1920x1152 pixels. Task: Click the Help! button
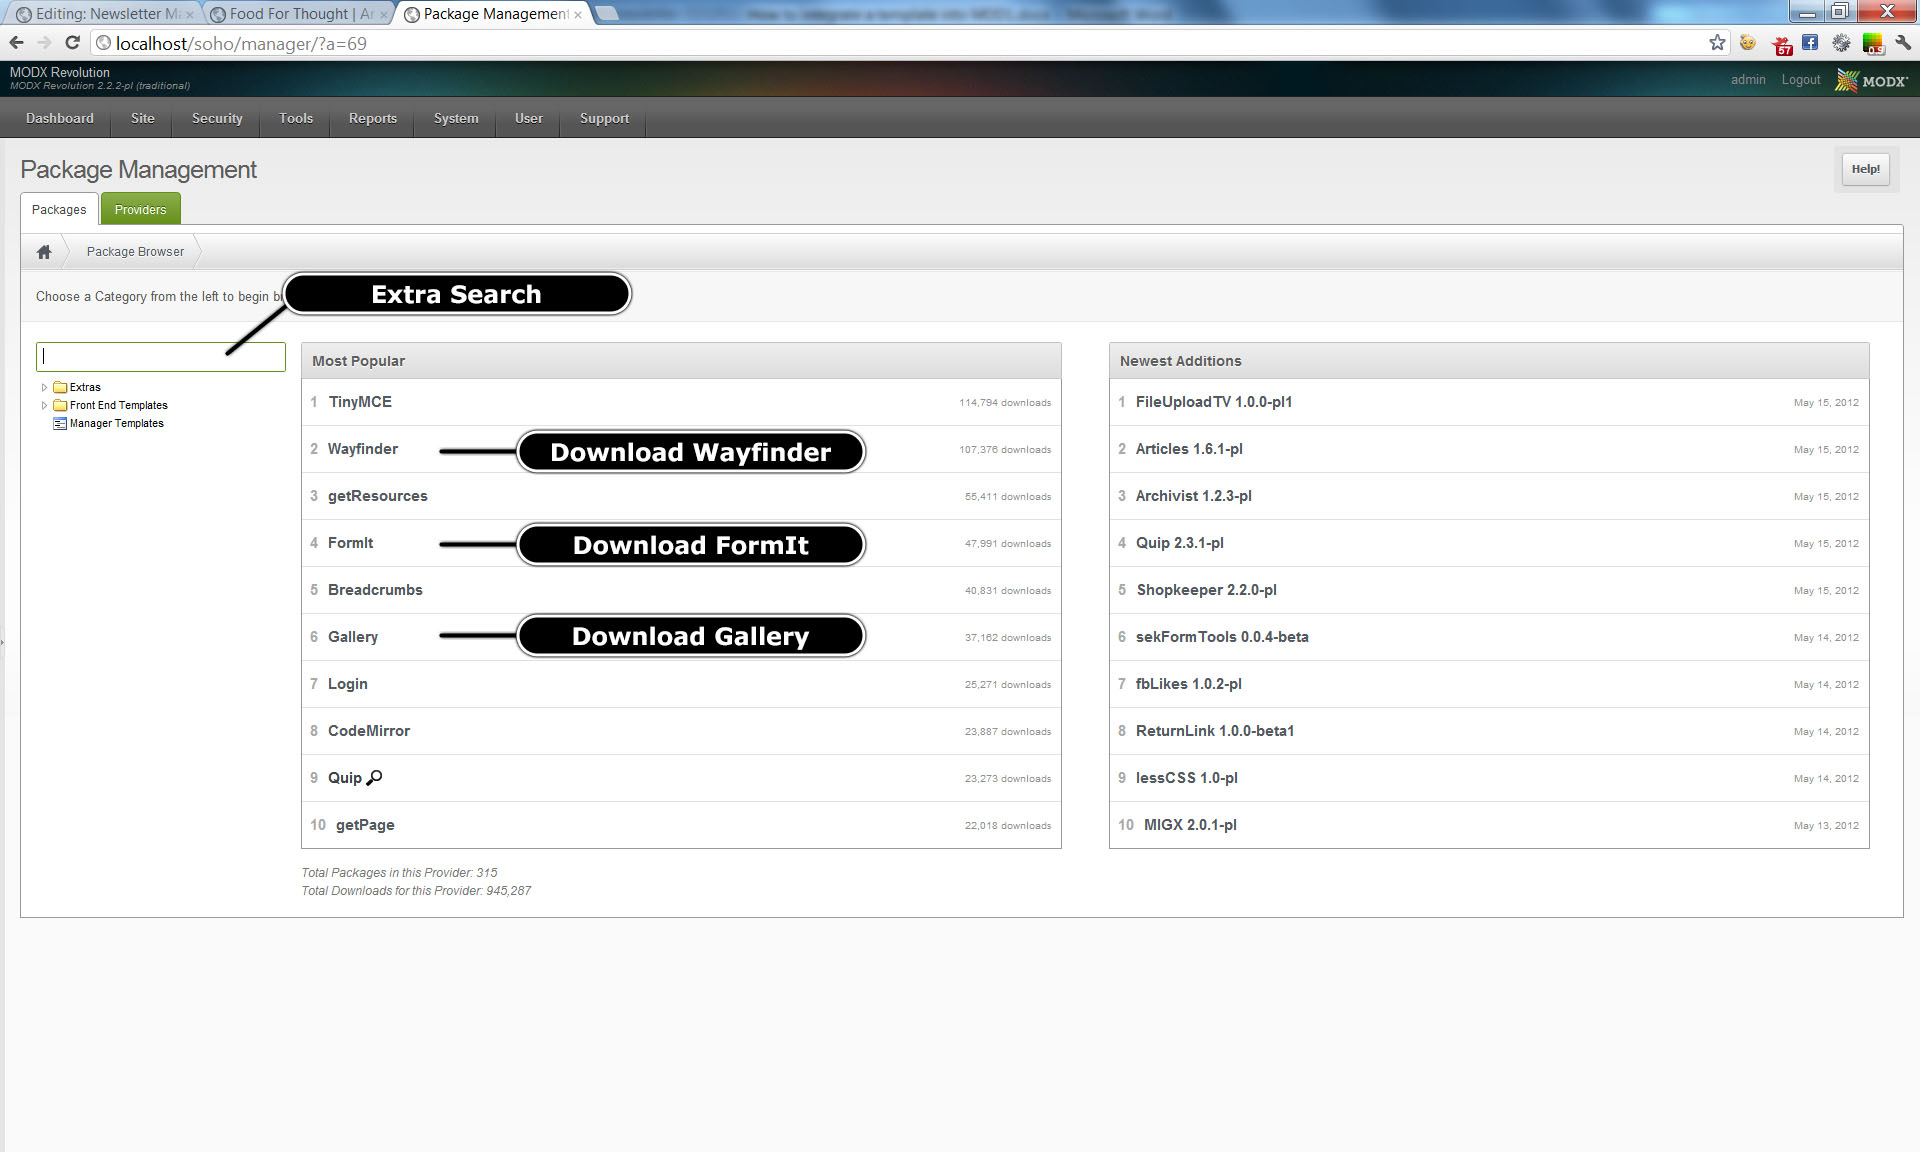[1865, 169]
